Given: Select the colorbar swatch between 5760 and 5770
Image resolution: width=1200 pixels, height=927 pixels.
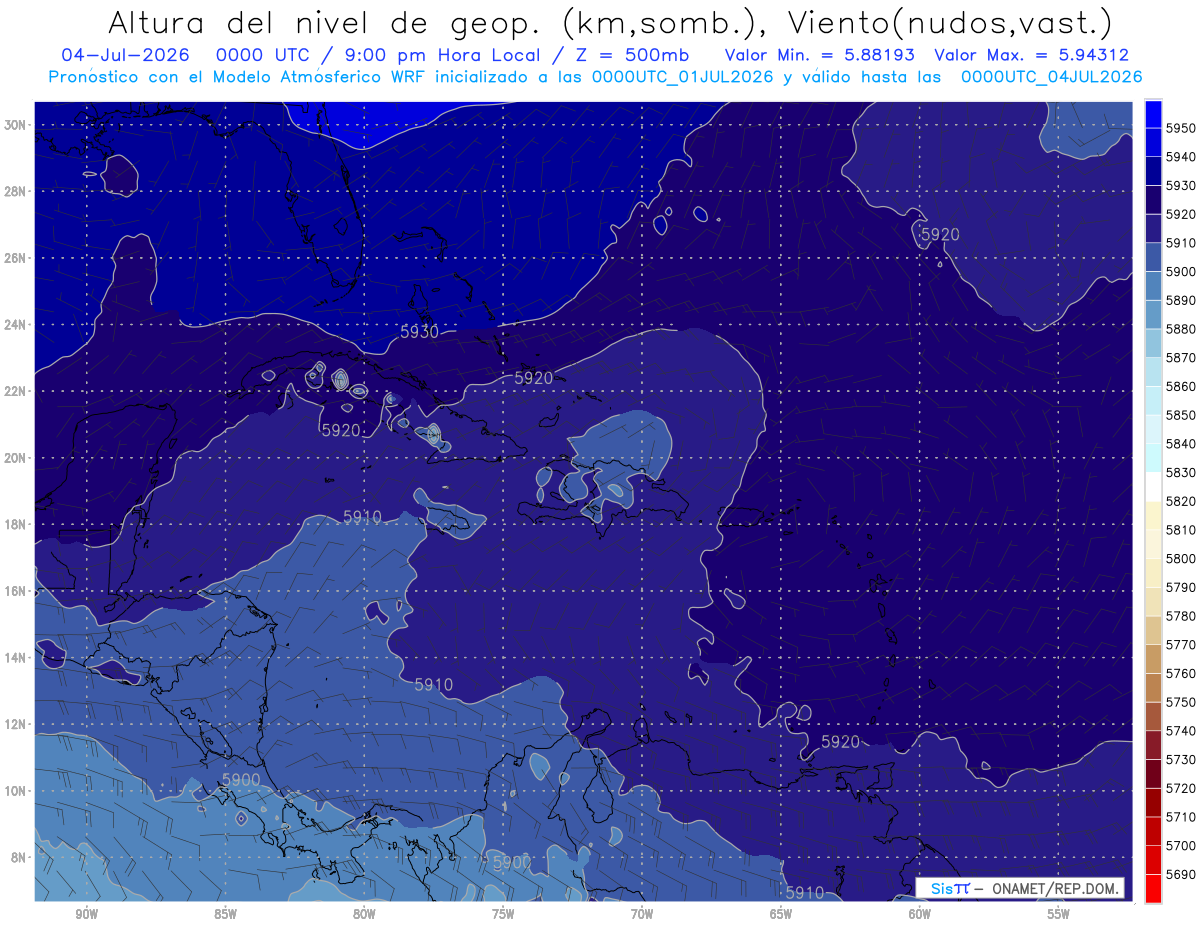Looking at the screenshot, I should pos(1153,659).
